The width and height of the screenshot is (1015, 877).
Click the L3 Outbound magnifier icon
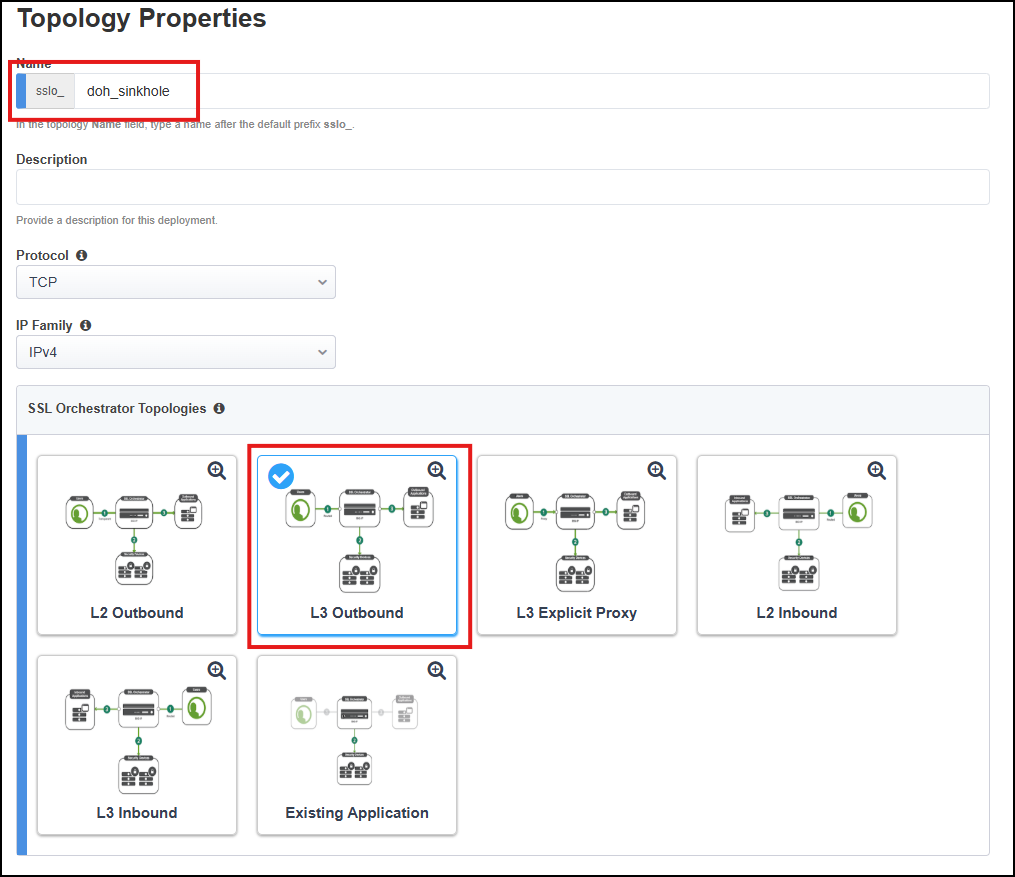click(437, 471)
